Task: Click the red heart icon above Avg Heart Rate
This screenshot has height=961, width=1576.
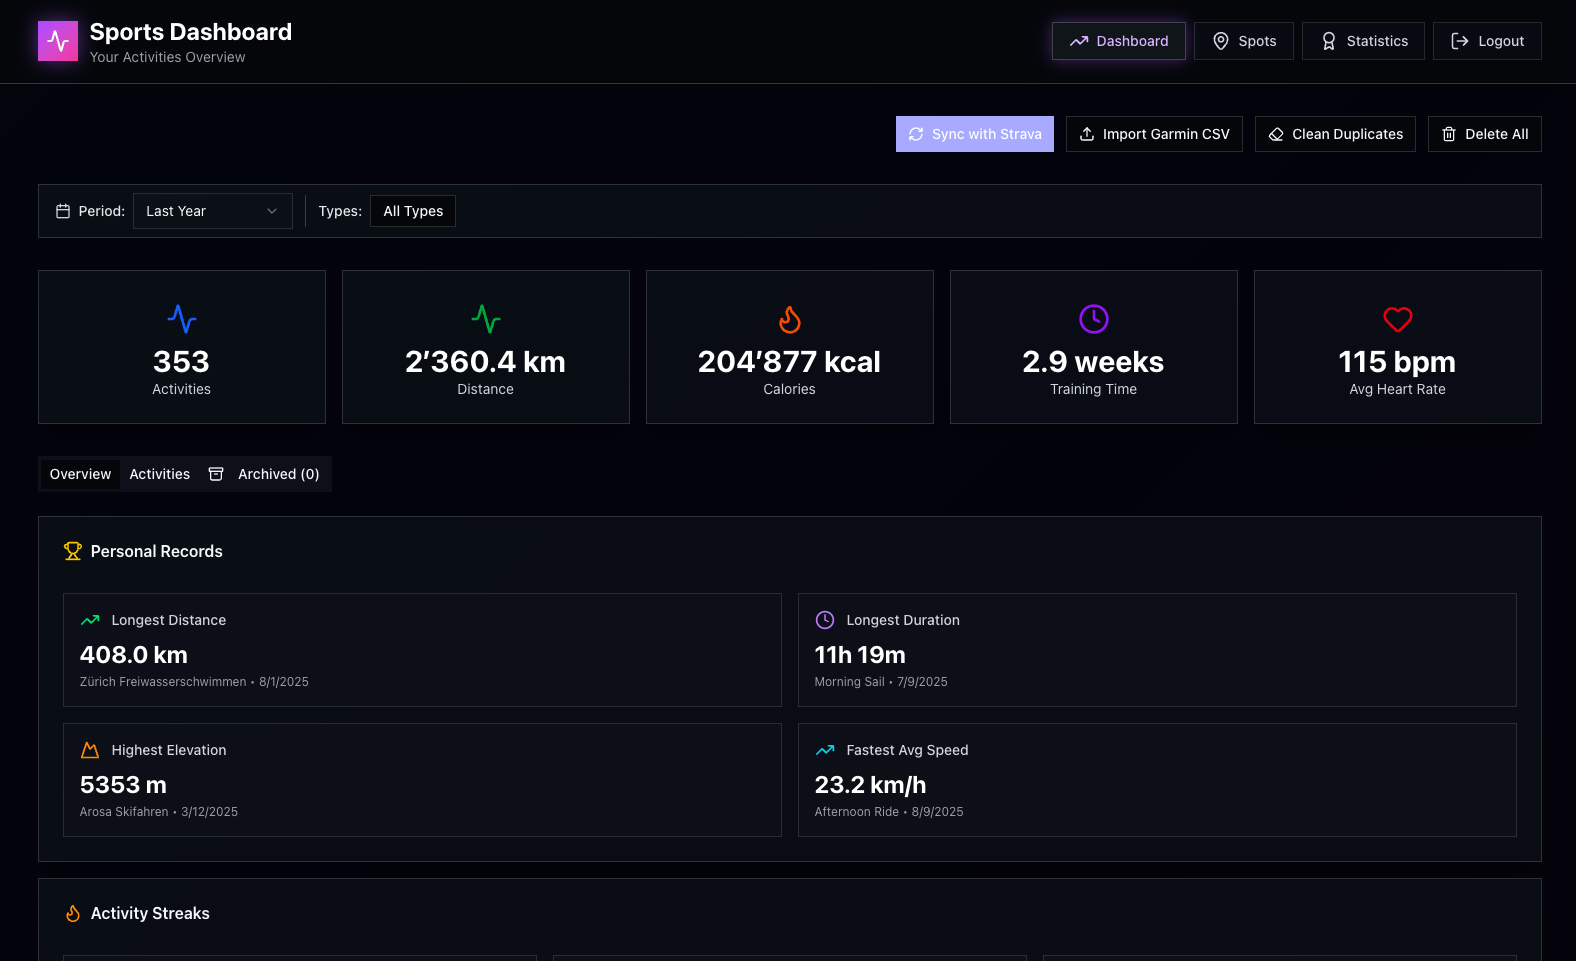Action: (x=1397, y=319)
